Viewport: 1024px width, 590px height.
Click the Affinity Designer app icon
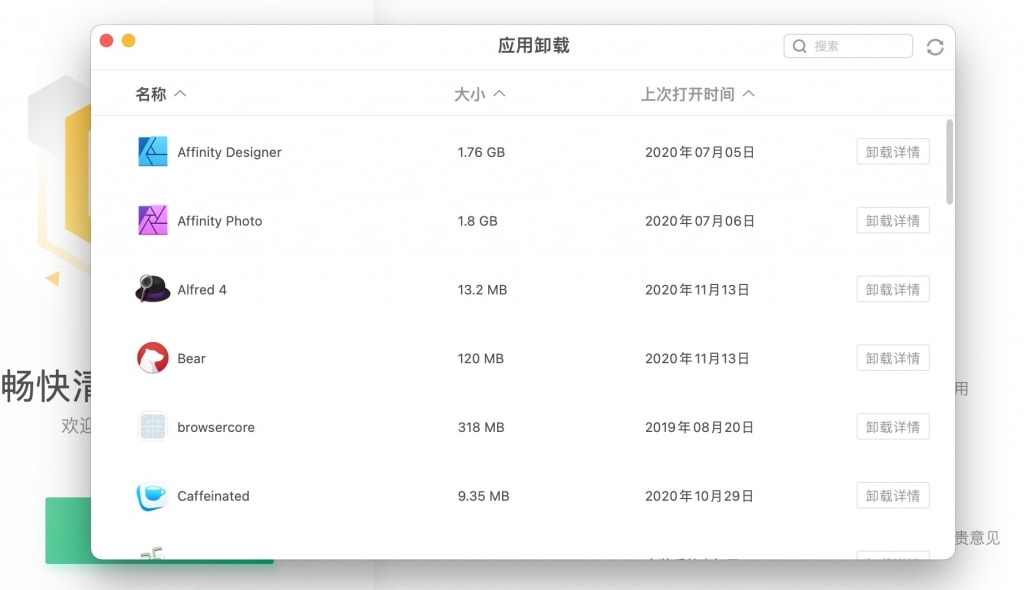(152, 152)
